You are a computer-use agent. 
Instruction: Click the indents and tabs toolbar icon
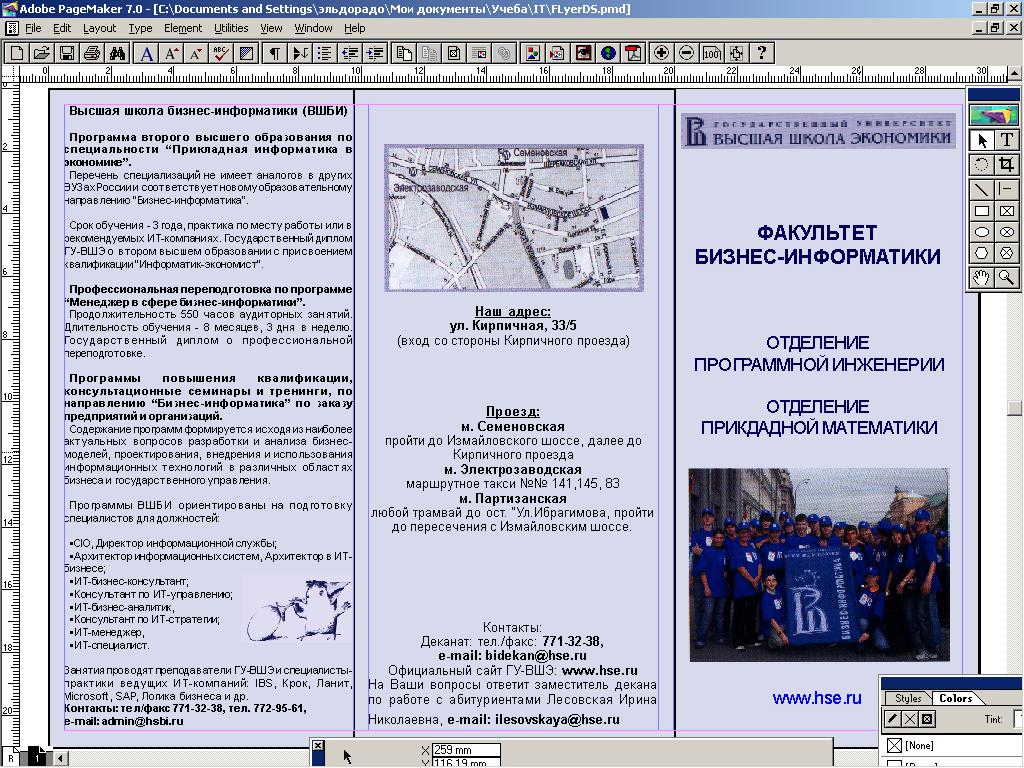point(300,53)
